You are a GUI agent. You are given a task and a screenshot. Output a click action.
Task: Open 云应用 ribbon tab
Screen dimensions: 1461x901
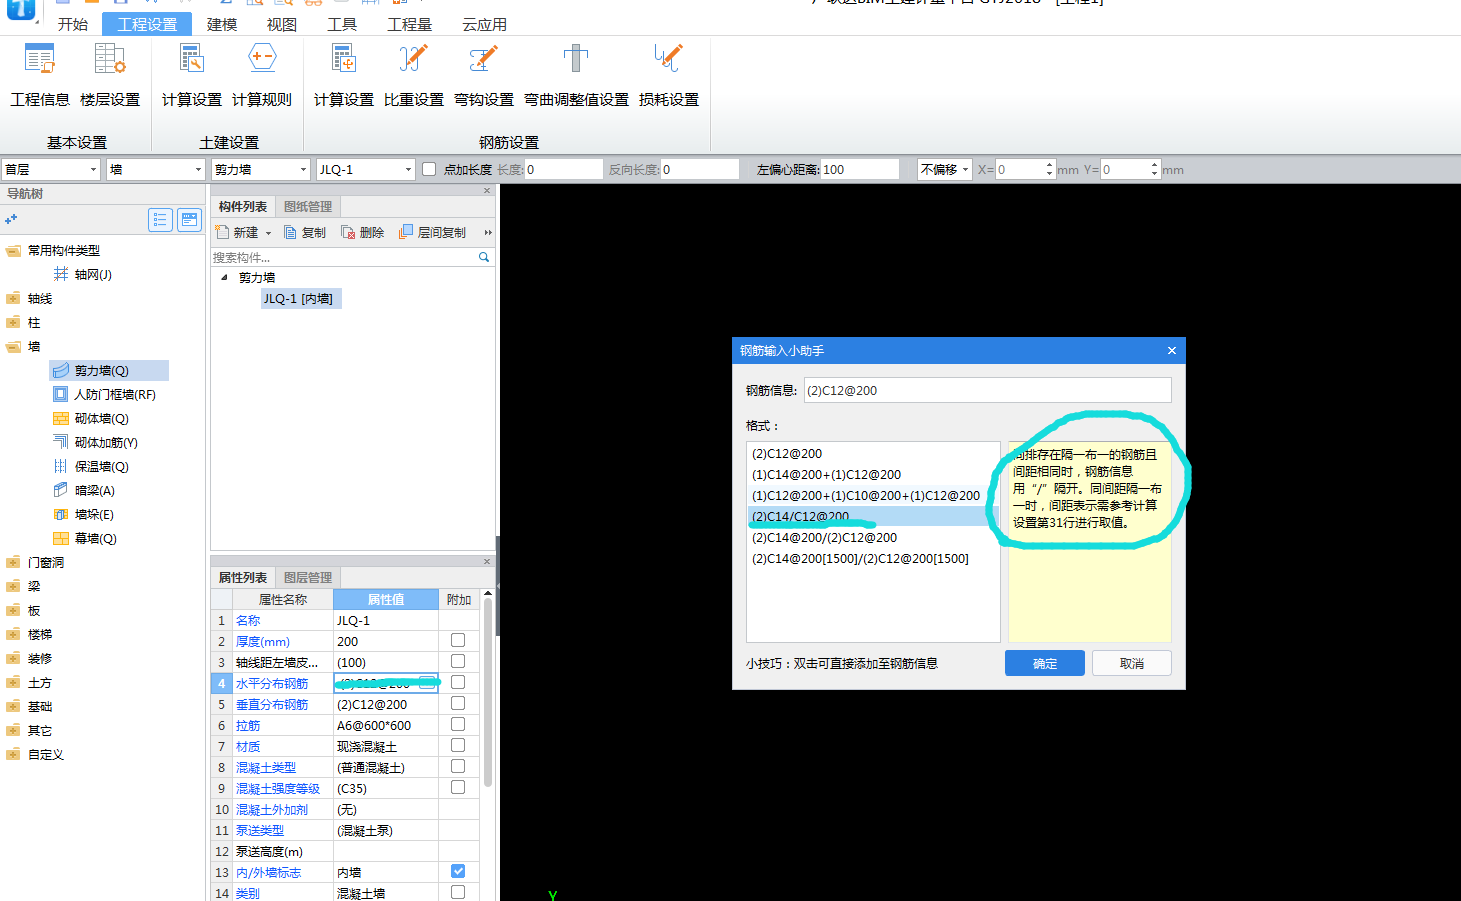pyautogui.click(x=484, y=24)
